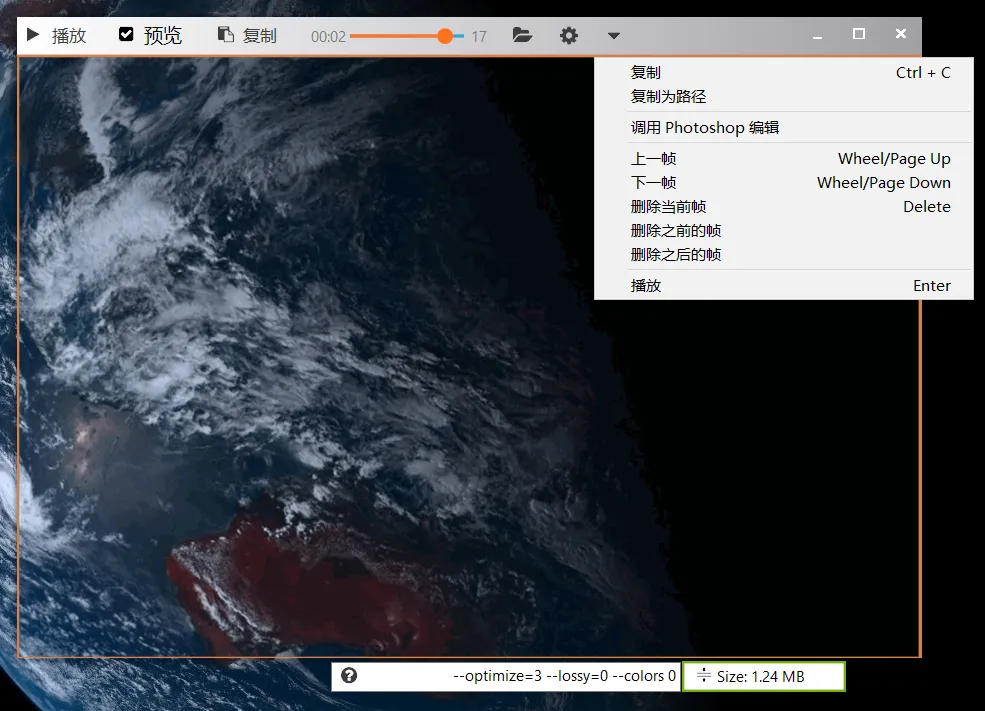Image resolution: width=985 pixels, height=711 pixels.
Task: Open settings via the gear icon
Action: pyautogui.click(x=569, y=35)
